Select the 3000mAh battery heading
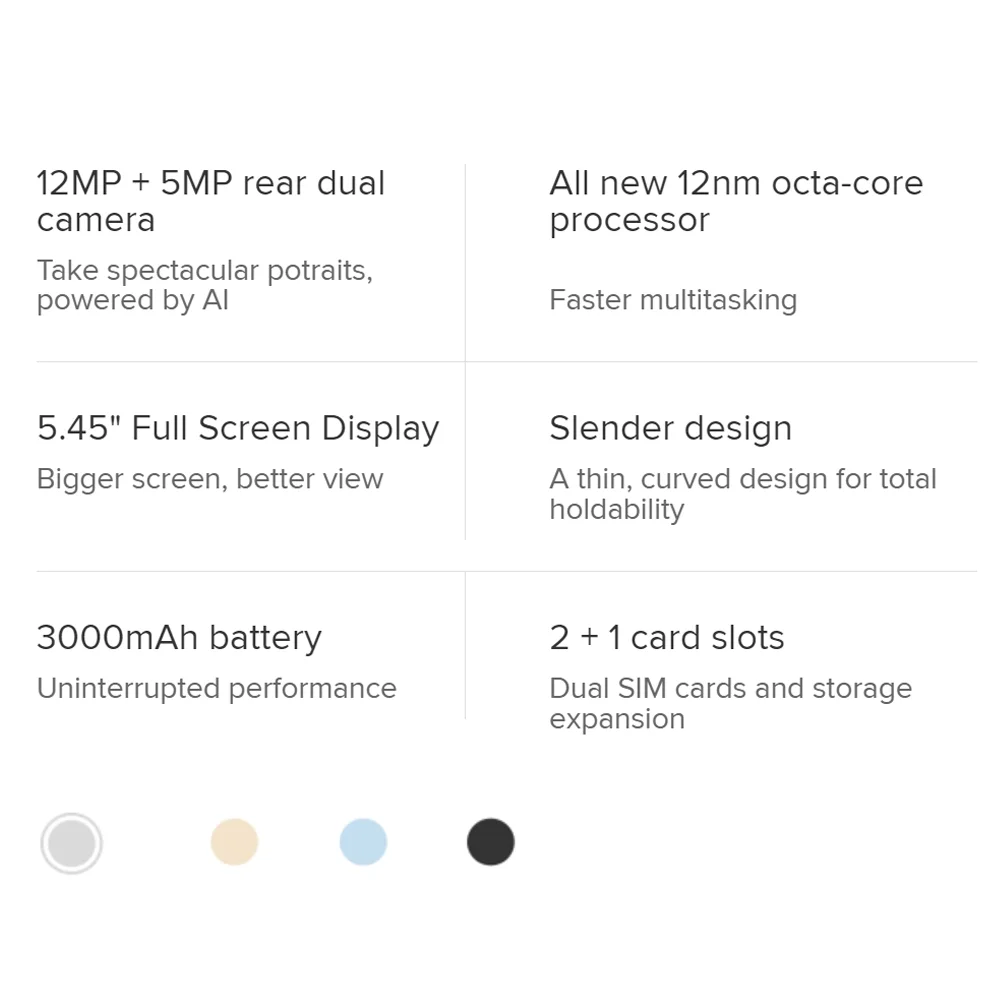The height and width of the screenshot is (1000, 1000). point(179,638)
